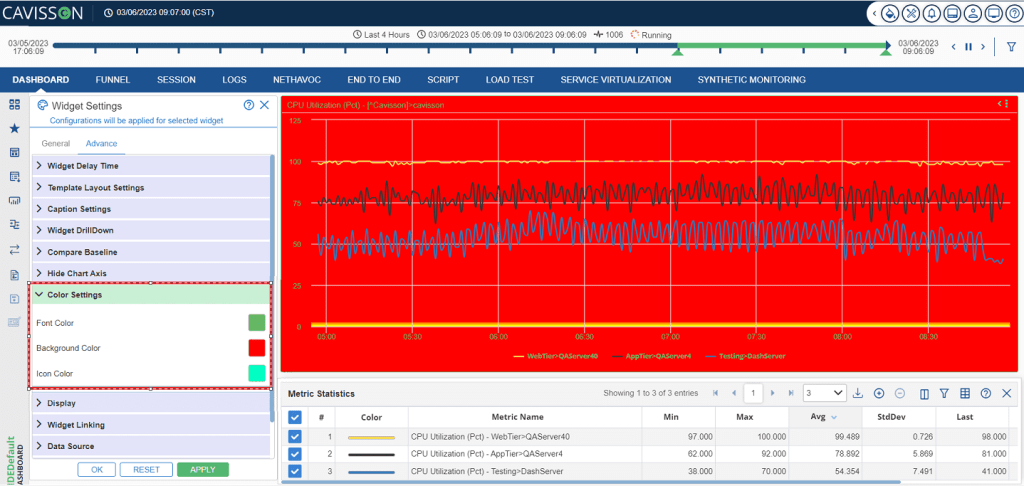Switch to the General tab
This screenshot has width=1024, height=486.
[56, 144]
